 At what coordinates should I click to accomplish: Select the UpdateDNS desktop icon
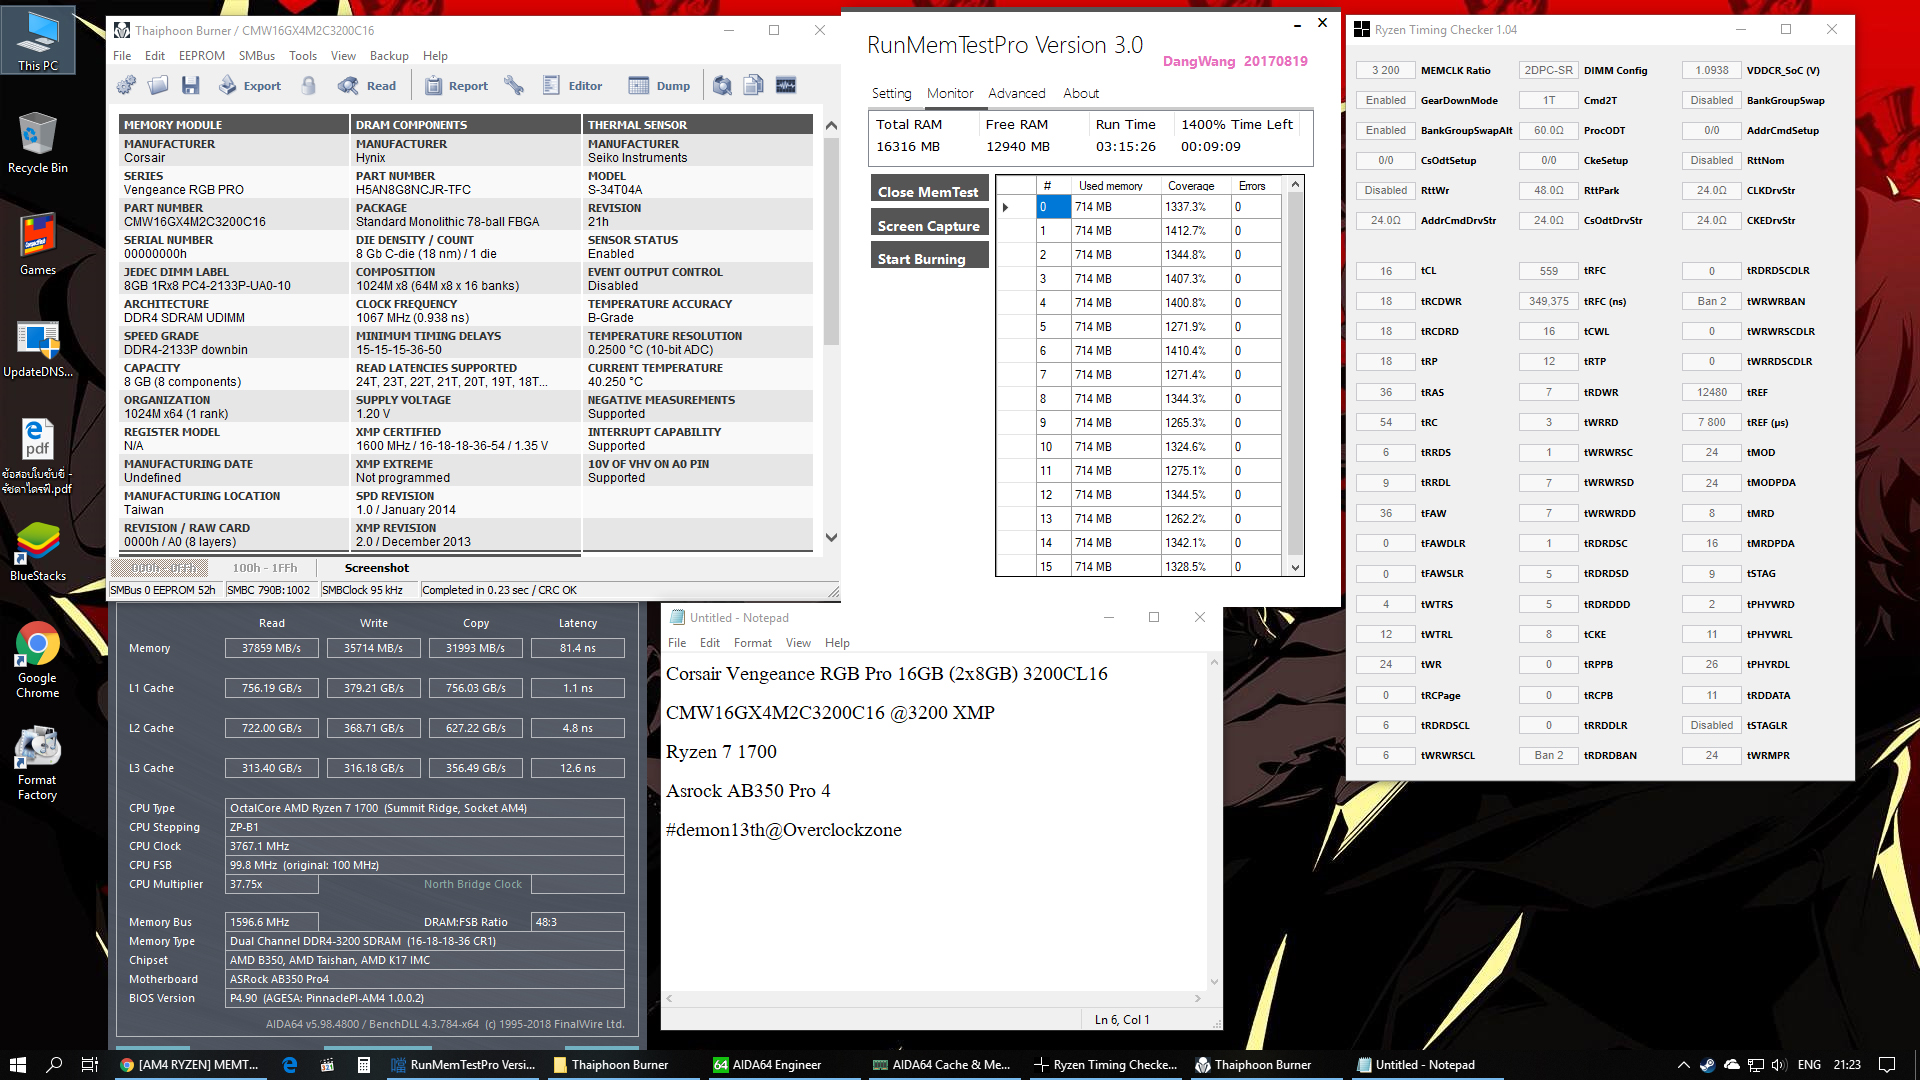(x=38, y=347)
